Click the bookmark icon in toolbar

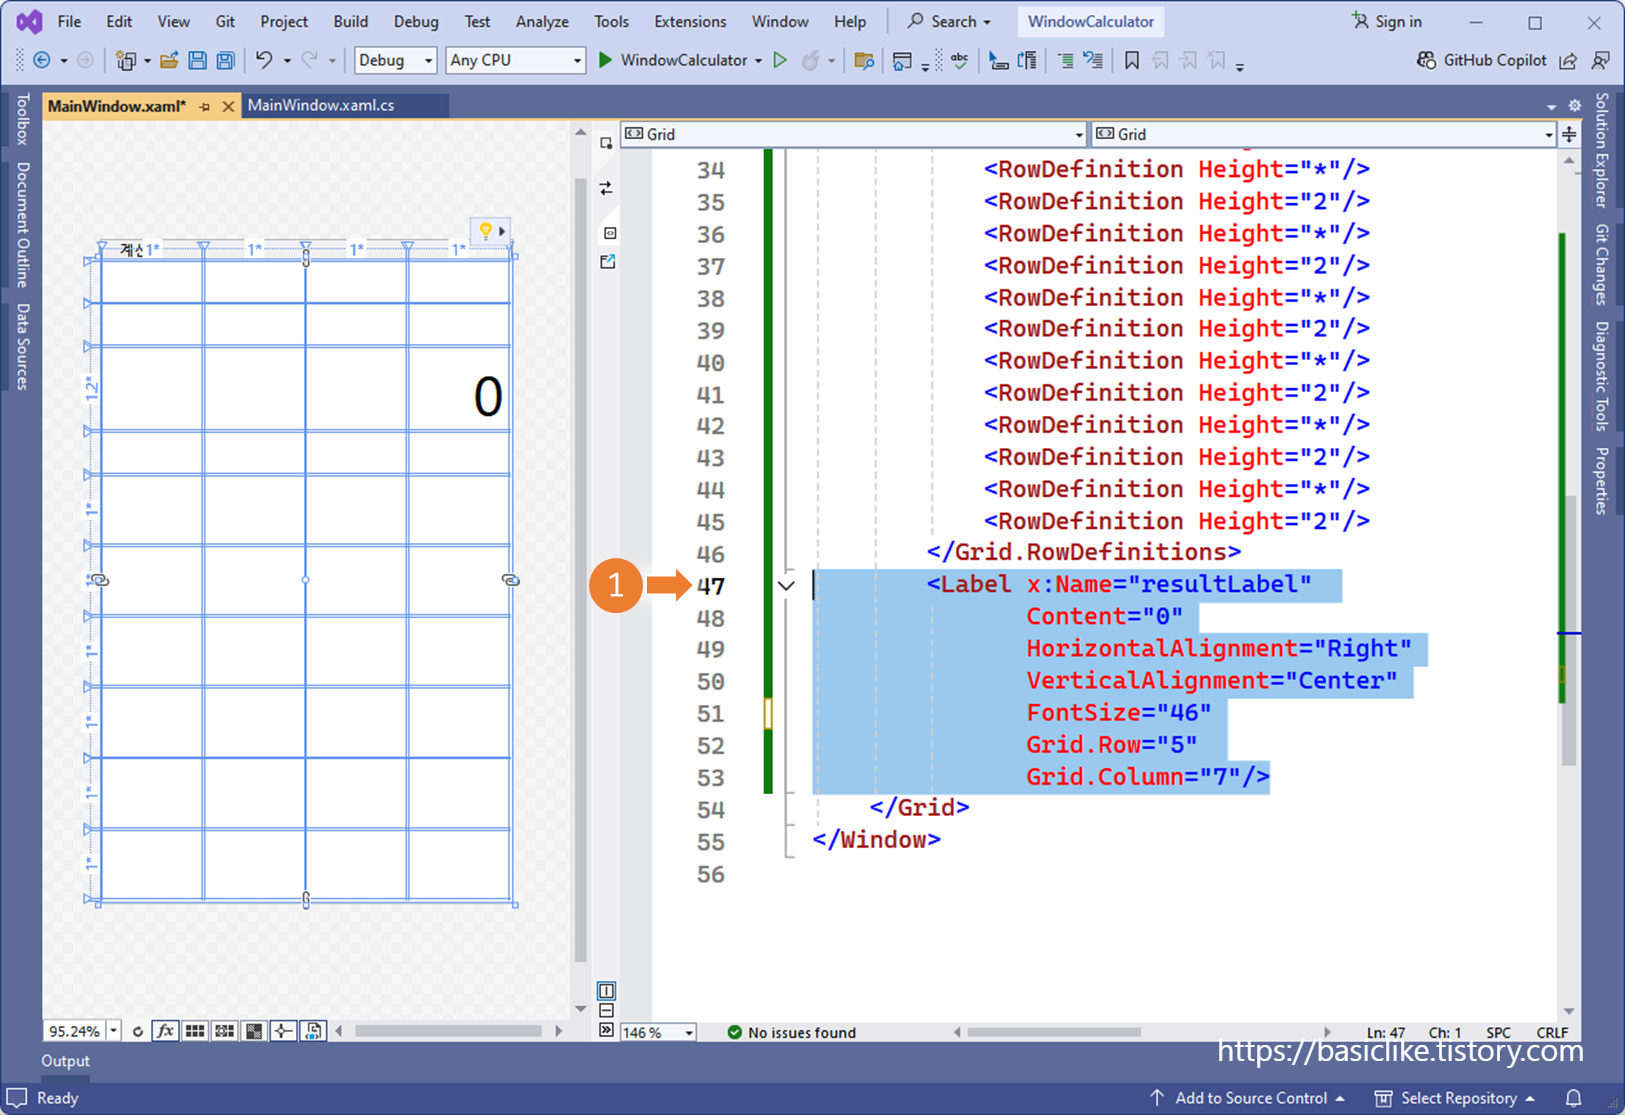point(1131,61)
